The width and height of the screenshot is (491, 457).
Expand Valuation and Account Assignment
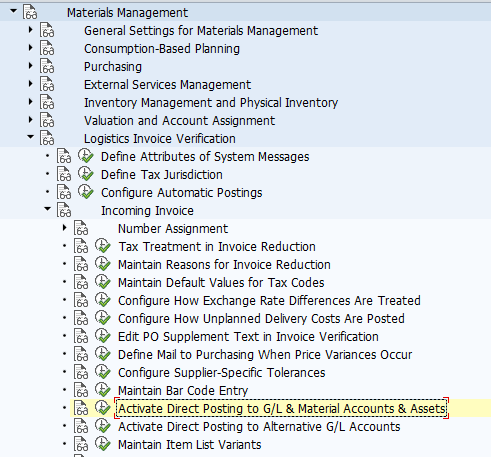[31, 120]
